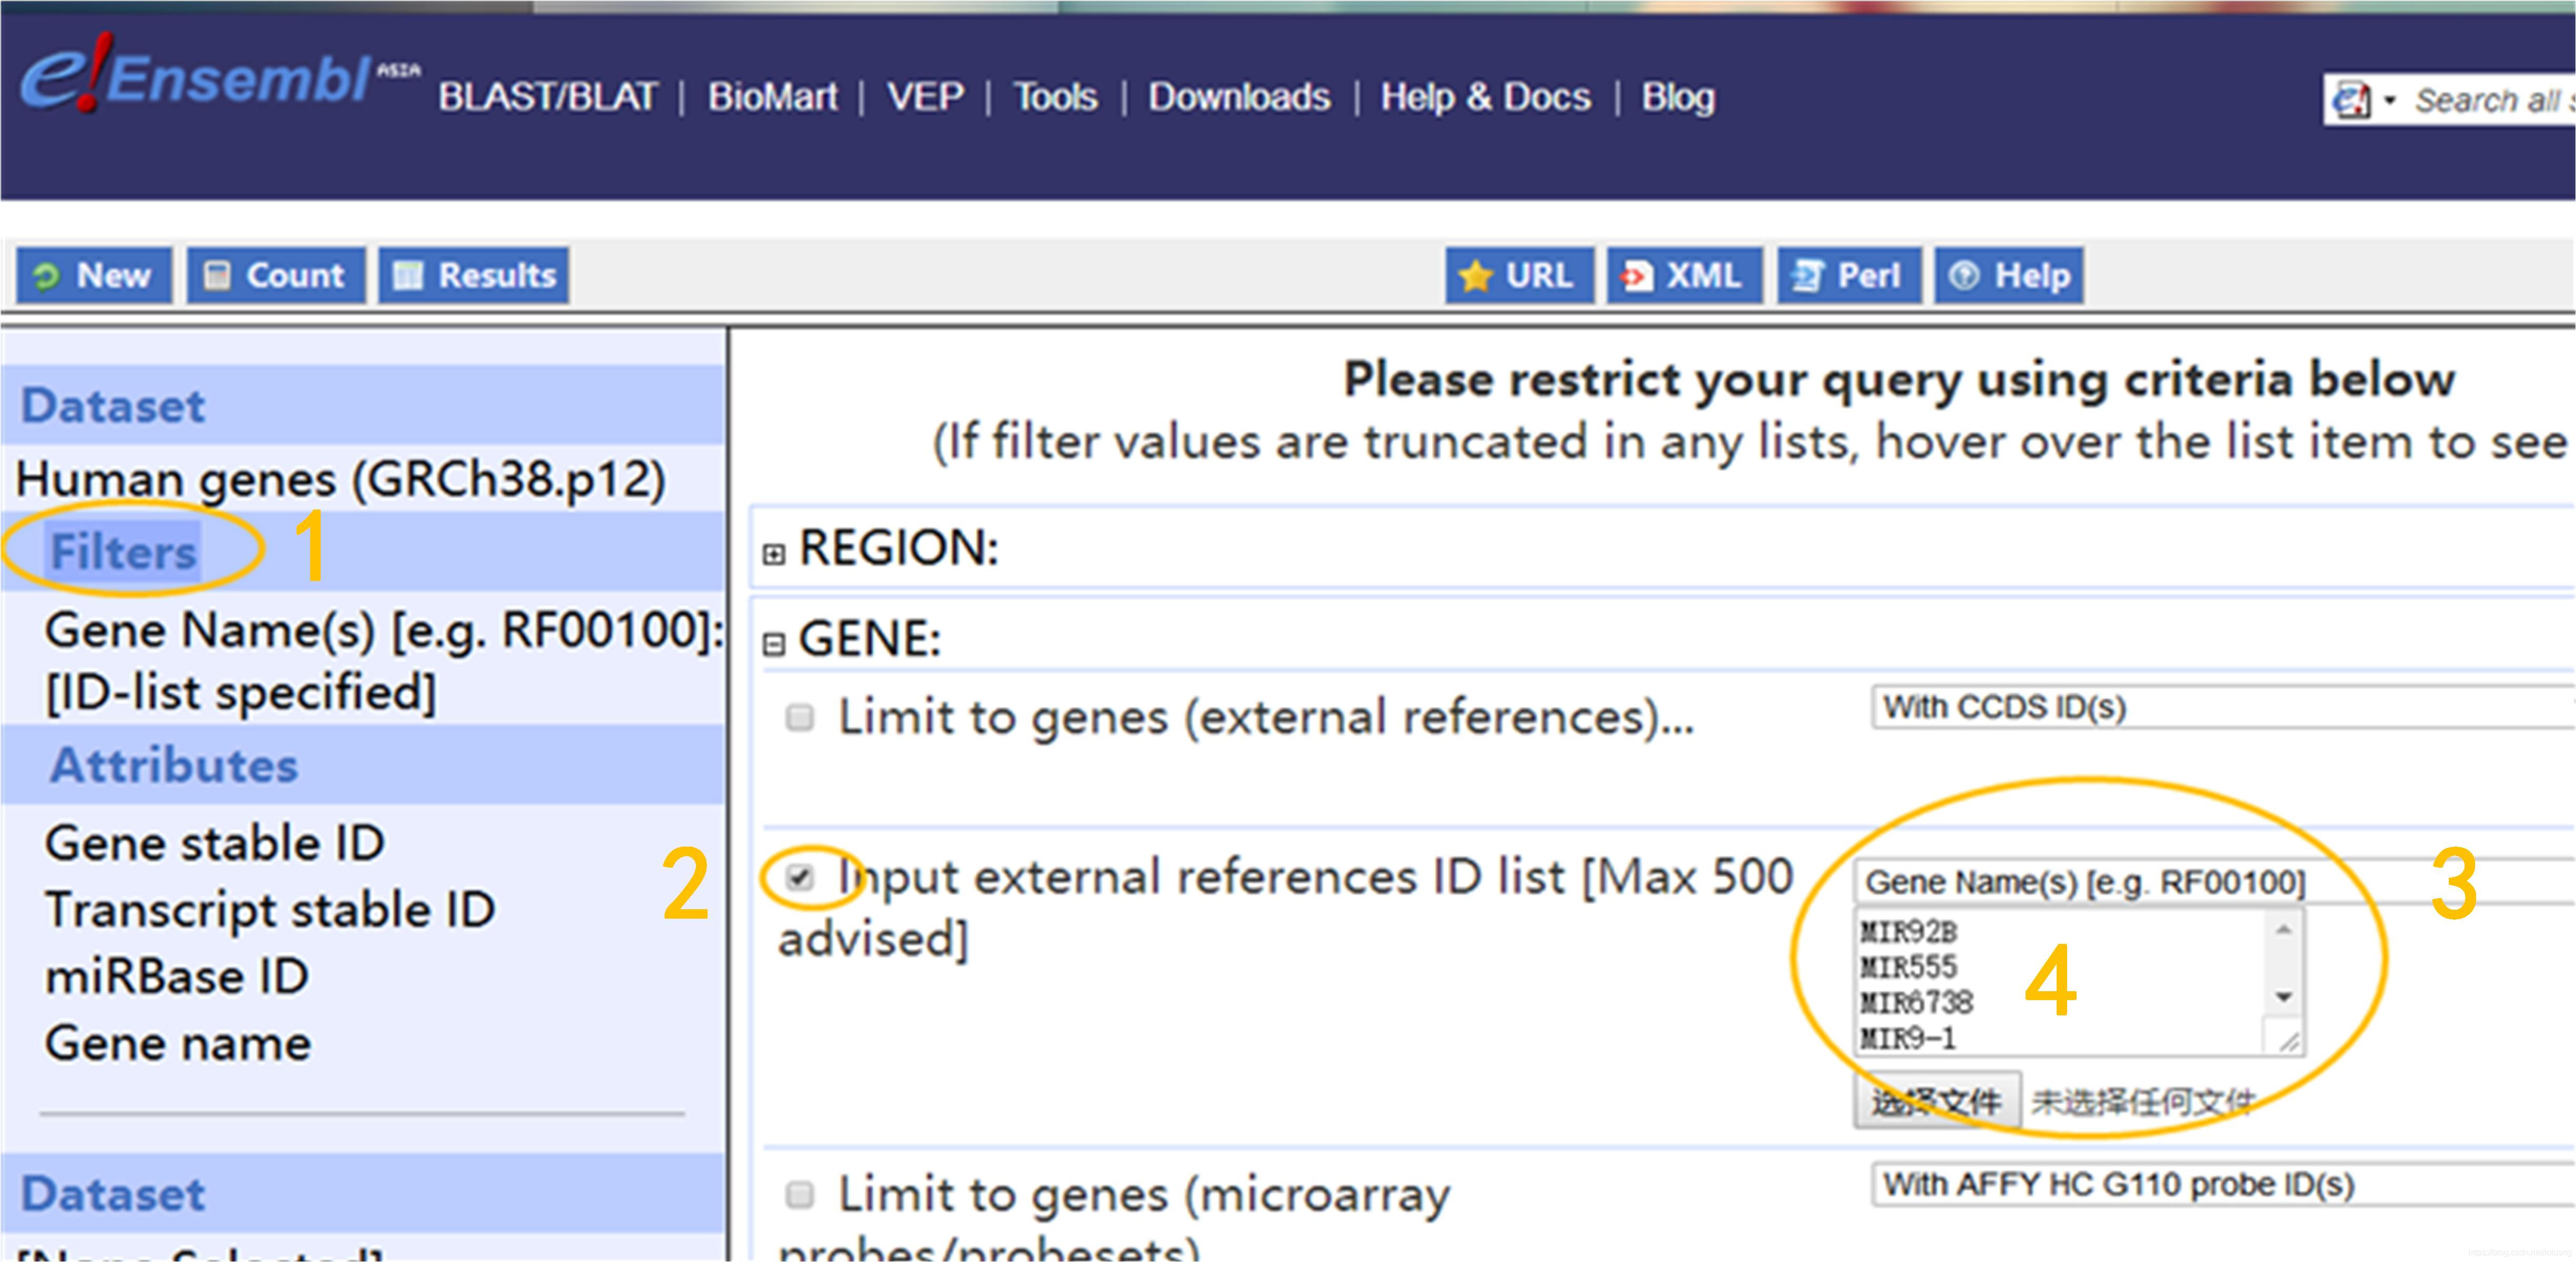Select Filters in the left panel

point(123,551)
